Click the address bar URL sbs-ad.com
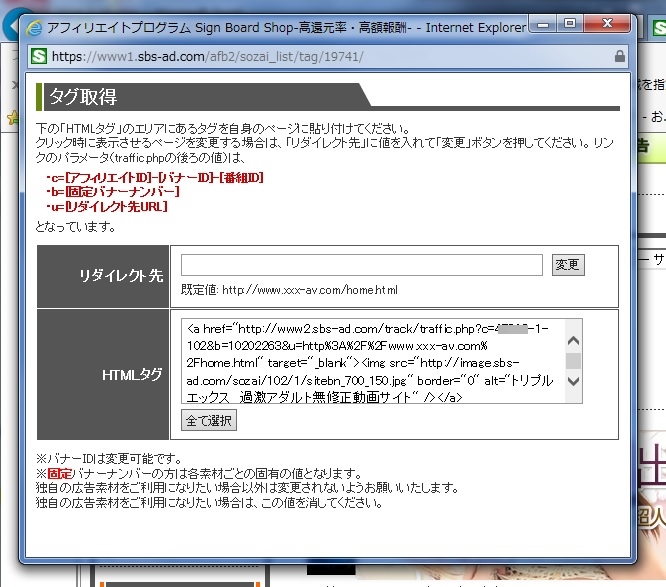The height and width of the screenshot is (587, 666). [x=207, y=56]
